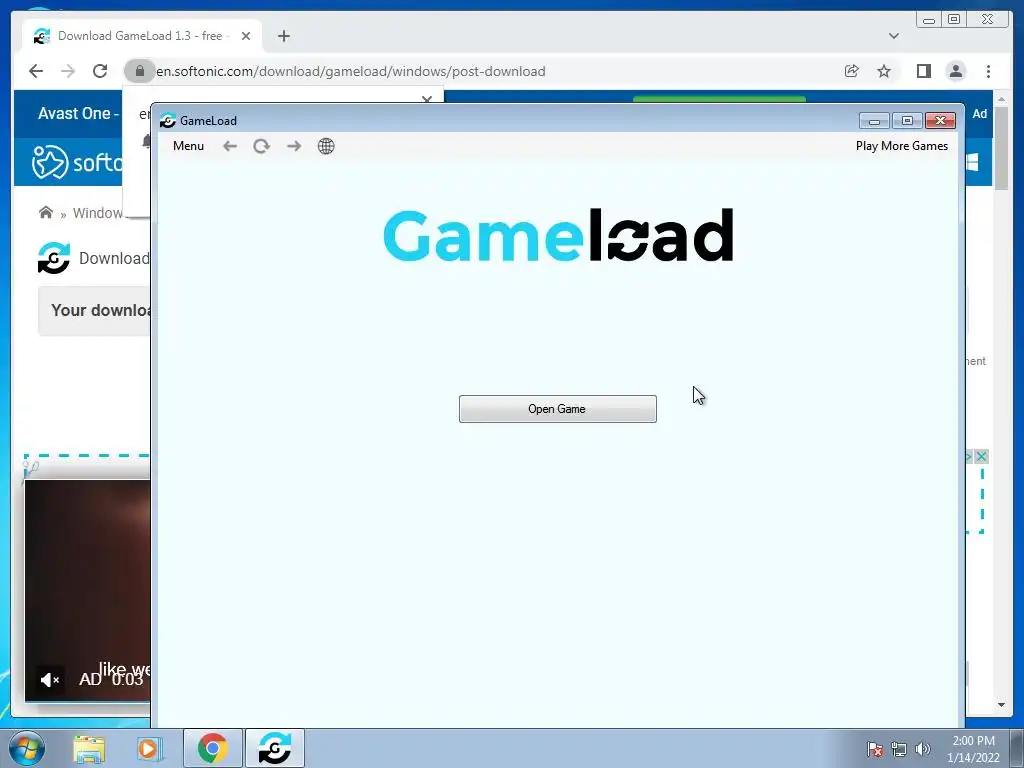
Task: Reload page in GameLoad toolbar
Action: coord(261,146)
